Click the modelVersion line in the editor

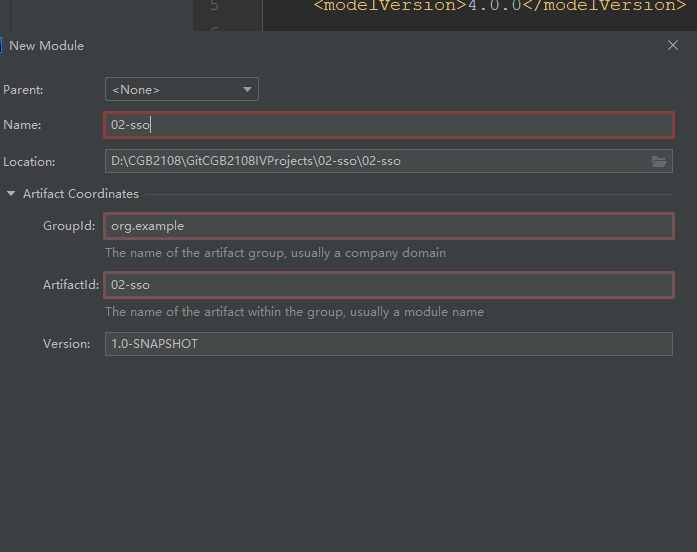(x=500, y=6)
